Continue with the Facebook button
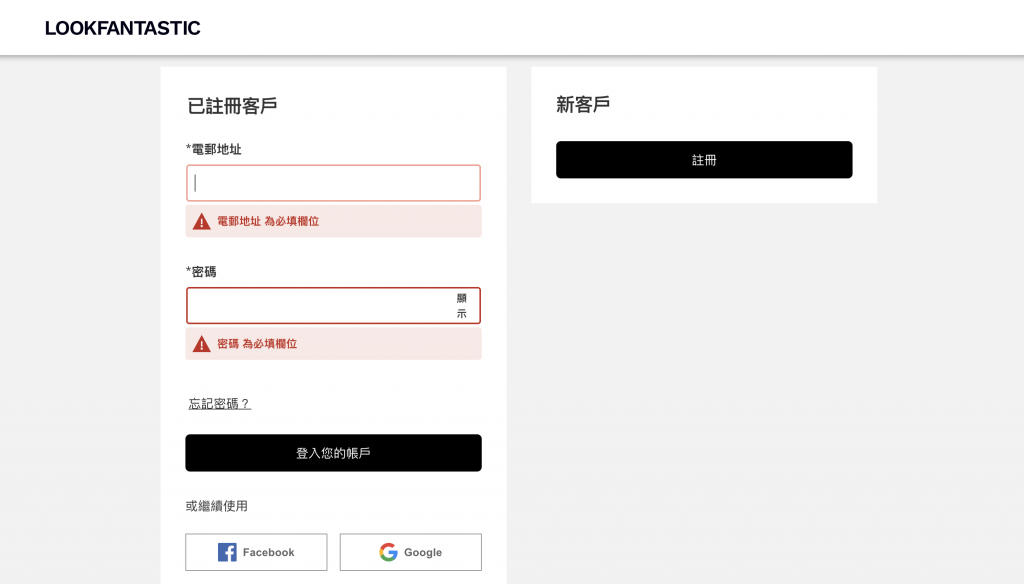The height and width of the screenshot is (584, 1024). coord(256,552)
